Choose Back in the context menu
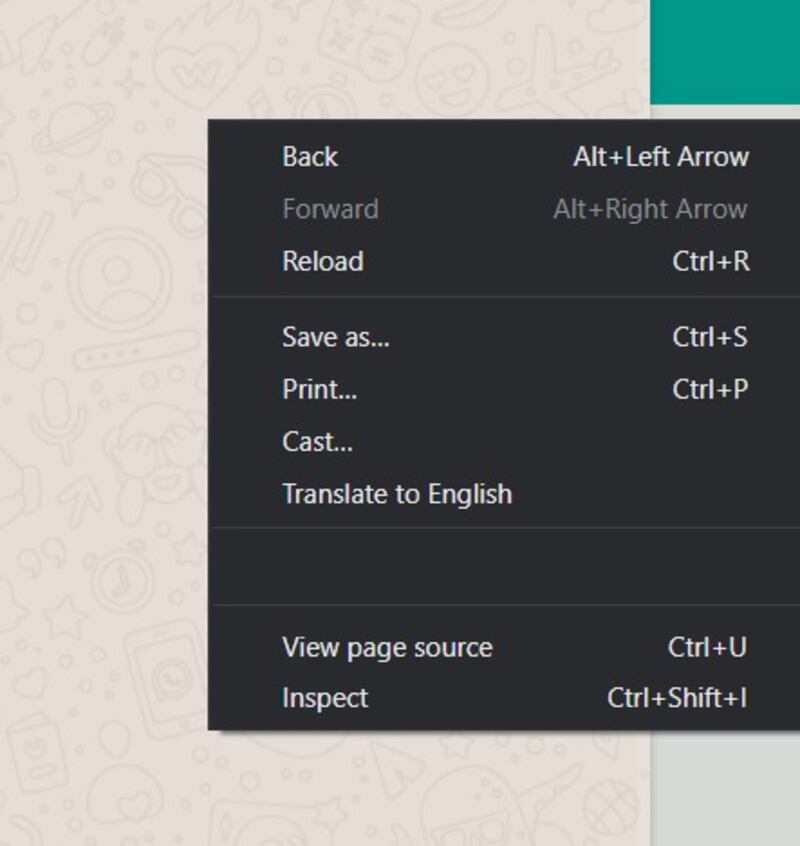Screen dimensions: 800x846 coord(506,157)
